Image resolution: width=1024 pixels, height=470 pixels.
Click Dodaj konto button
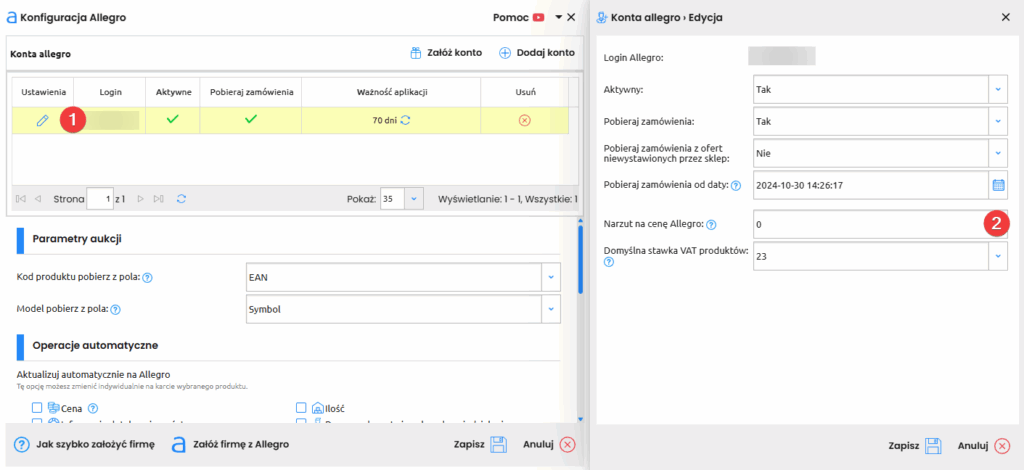(x=537, y=53)
